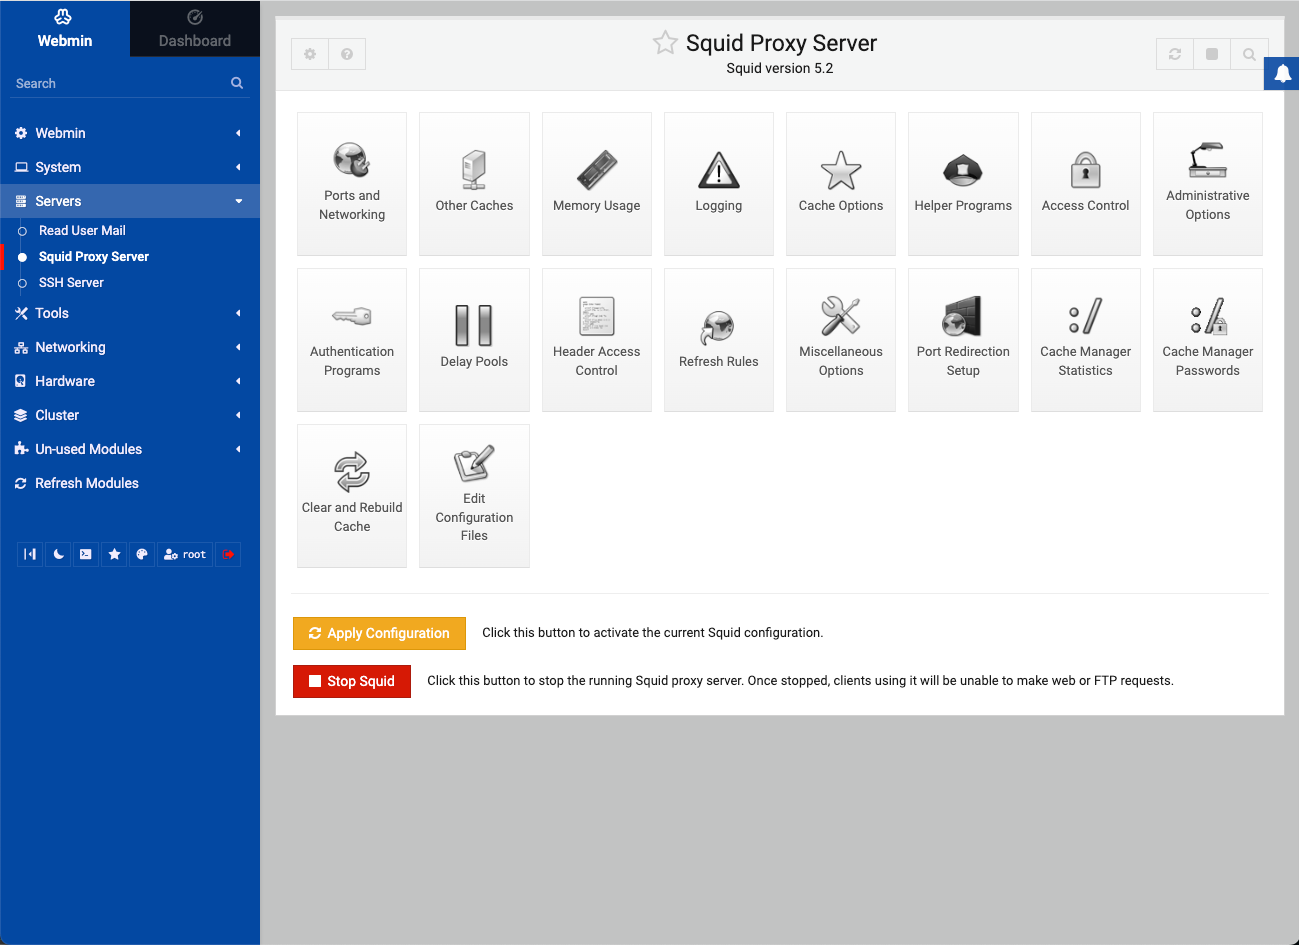Open Cache Manager Passwords
Screen dimensions: 1299x945
click(1208, 340)
